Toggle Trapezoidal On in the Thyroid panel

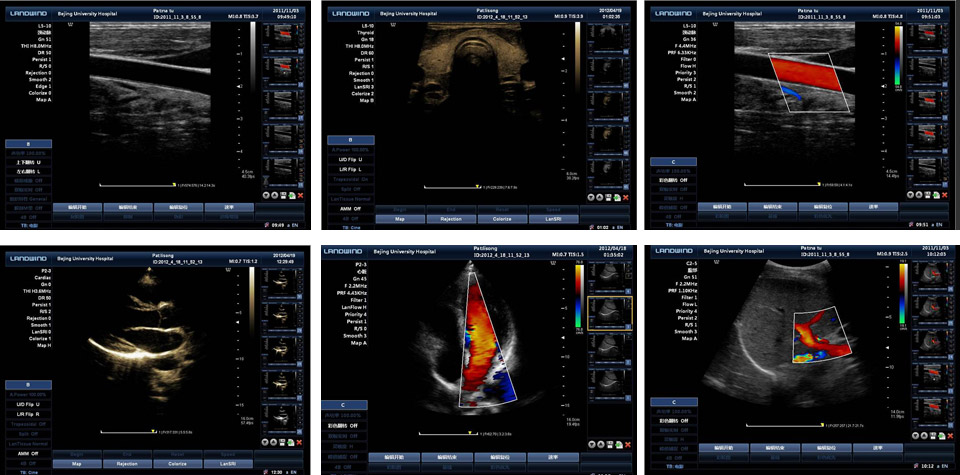[351, 179]
